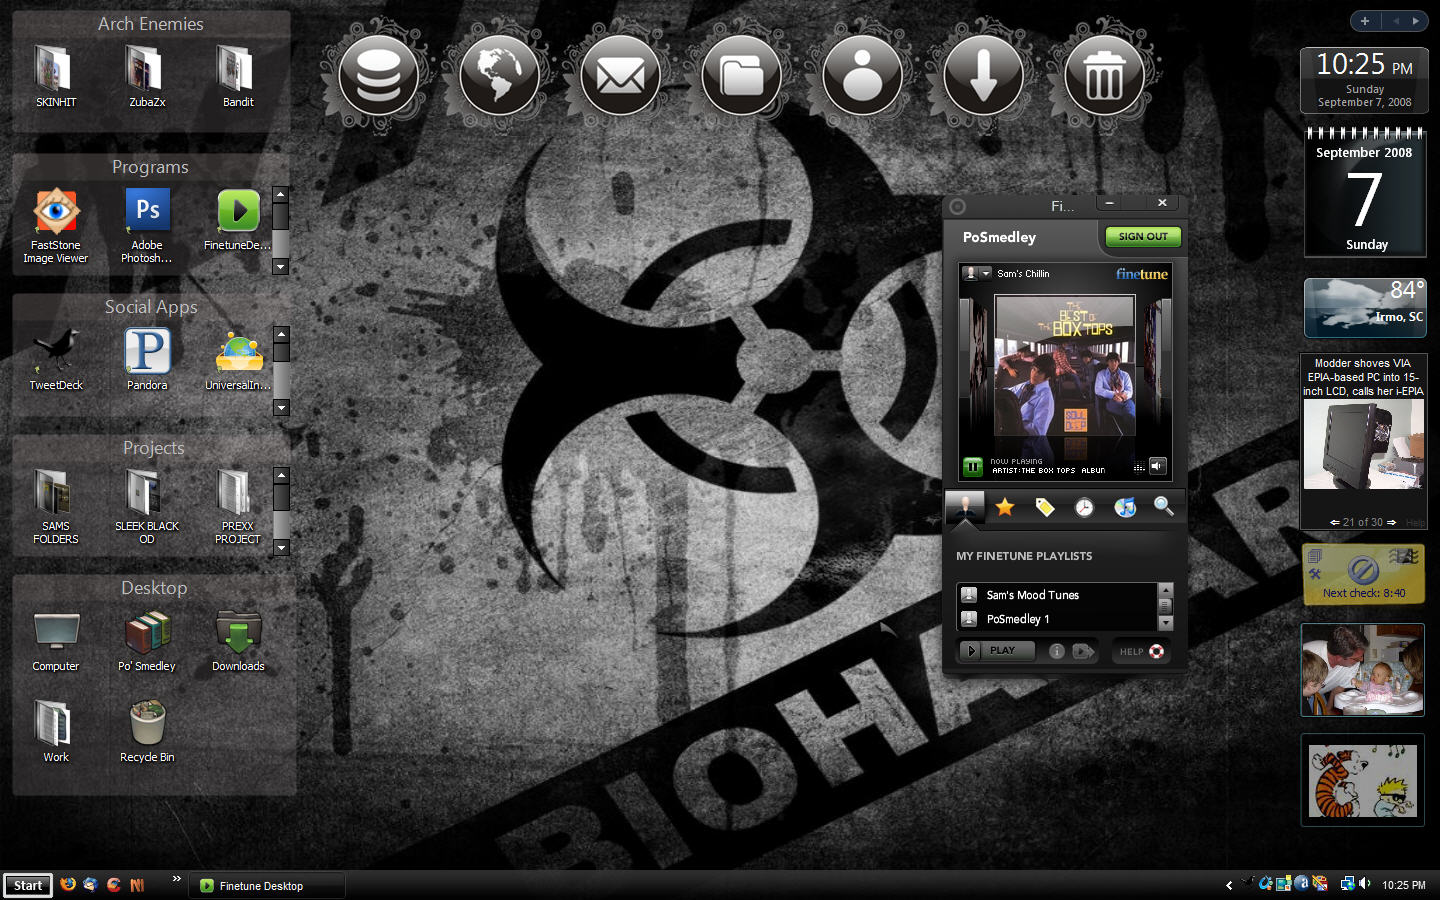Image resolution: width=1440 pixels, height=900 pixels.
Task: Open the Finetune search magnifier
Action: coord(1164,506)
